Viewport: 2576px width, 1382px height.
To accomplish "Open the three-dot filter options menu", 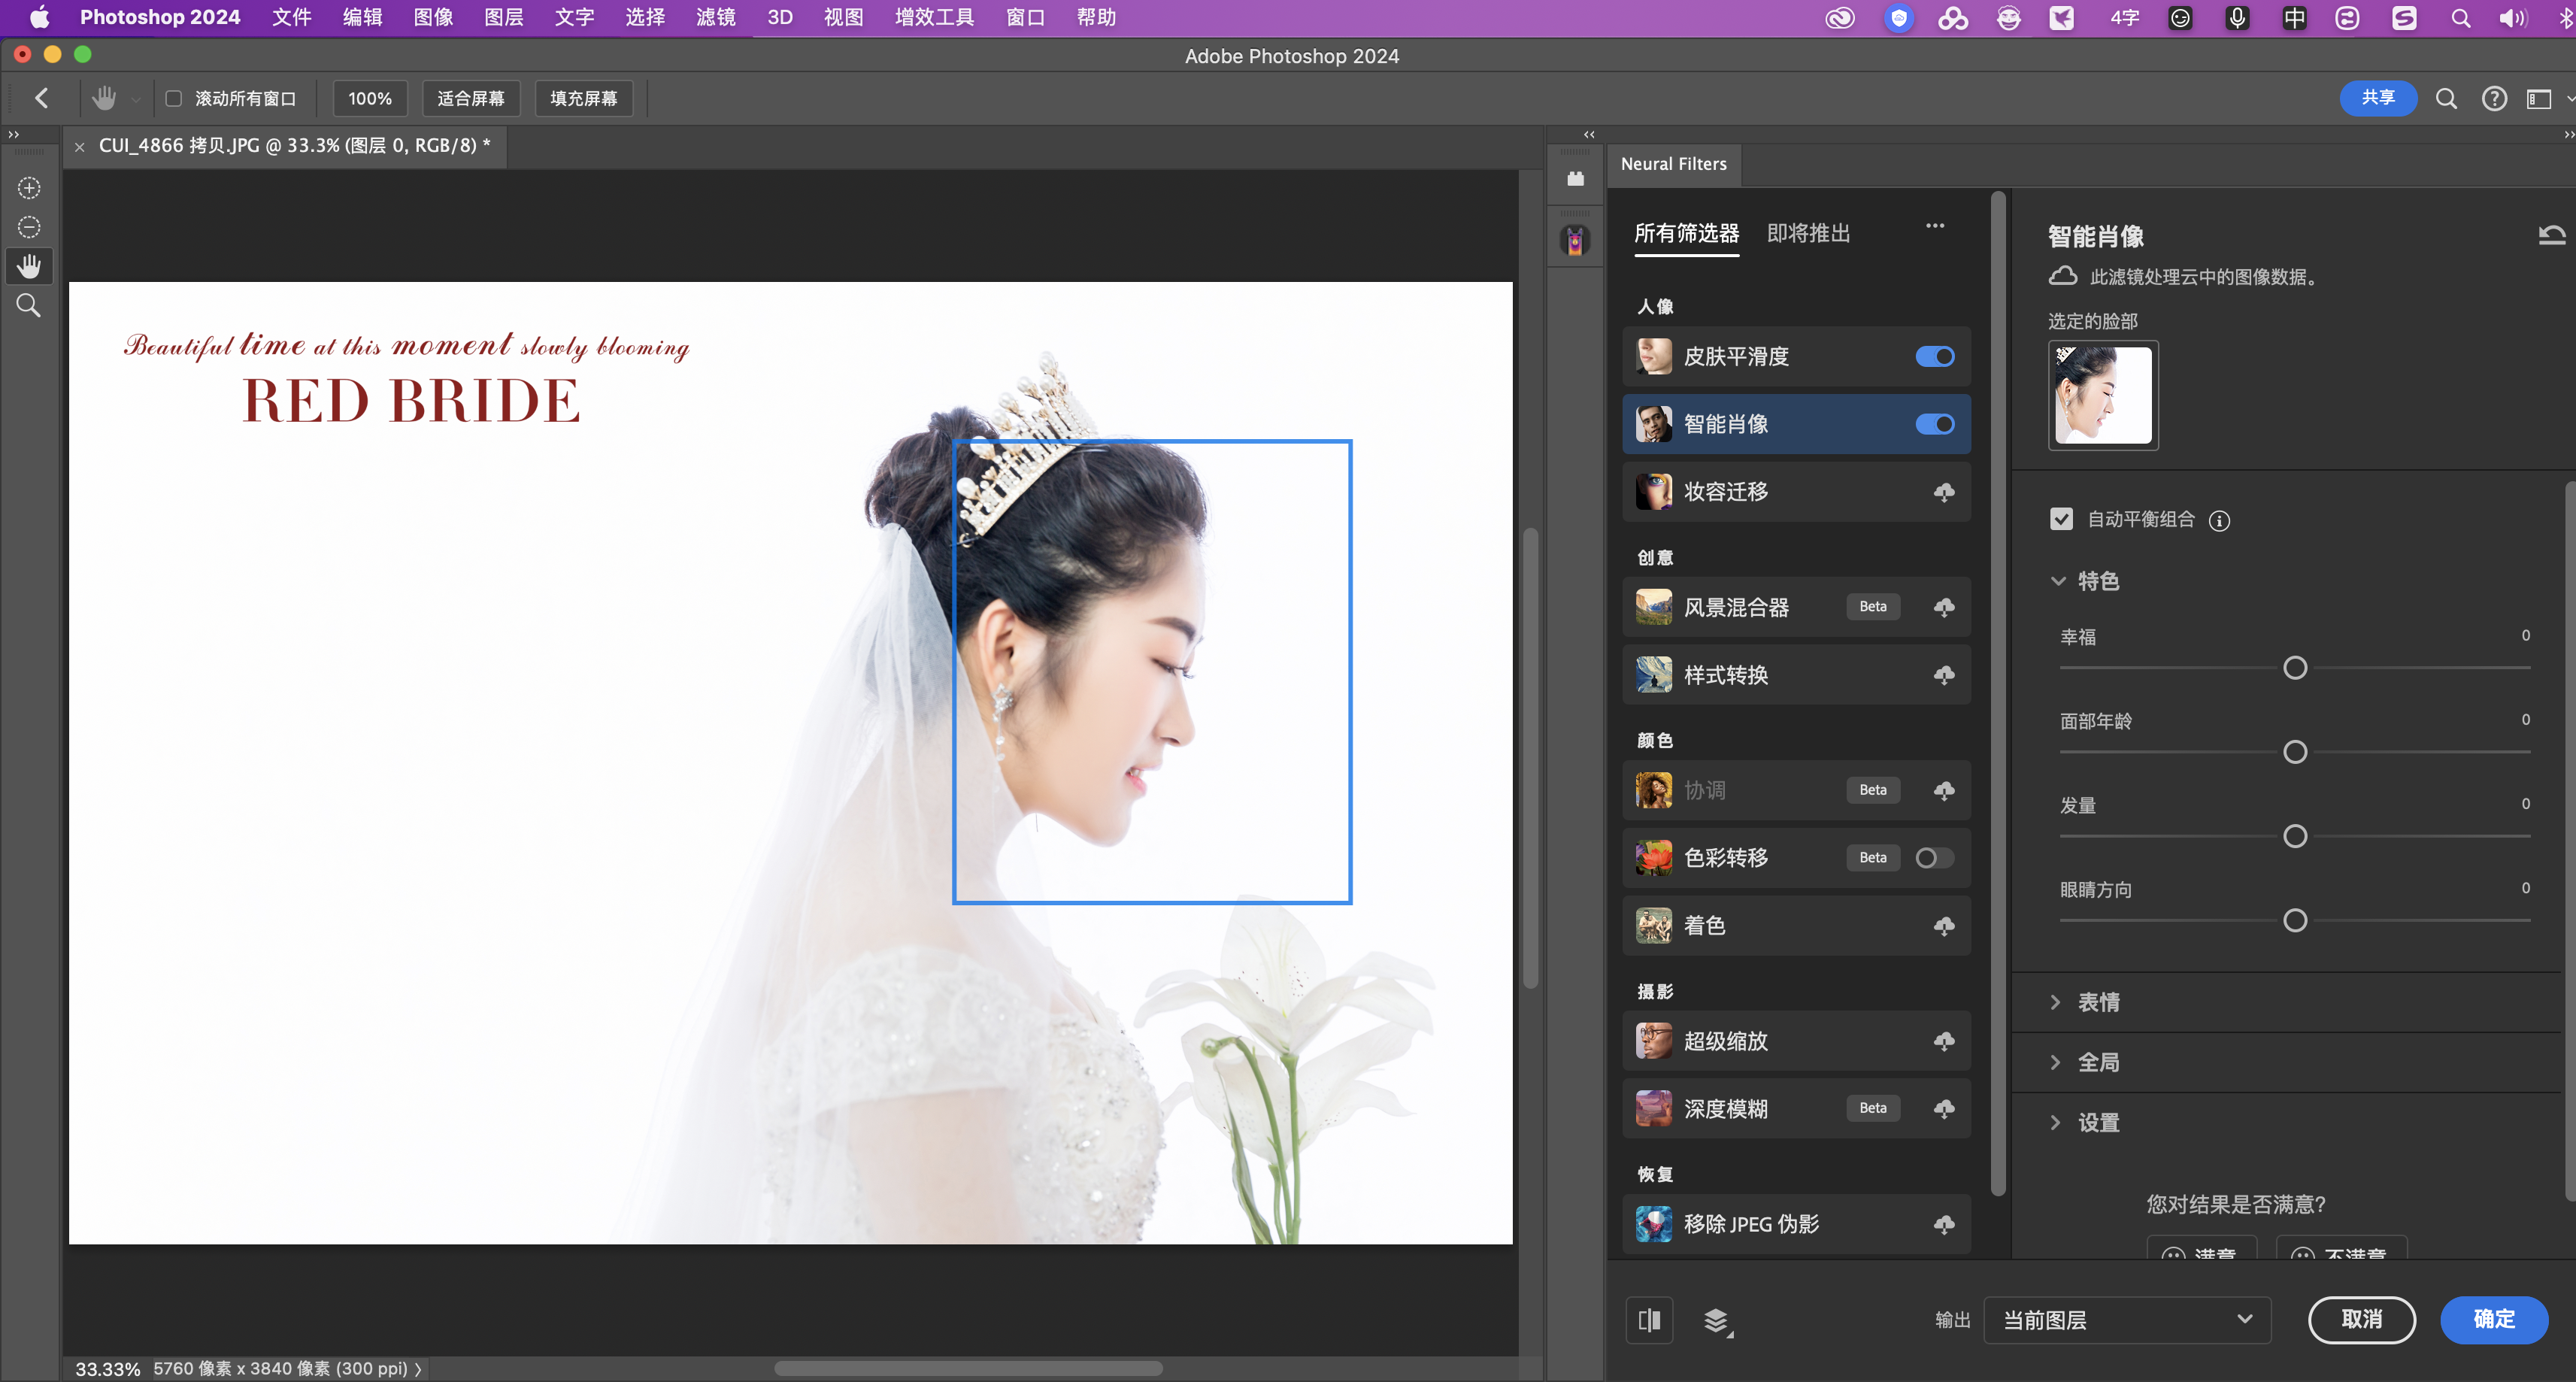I will point(1935,226).
